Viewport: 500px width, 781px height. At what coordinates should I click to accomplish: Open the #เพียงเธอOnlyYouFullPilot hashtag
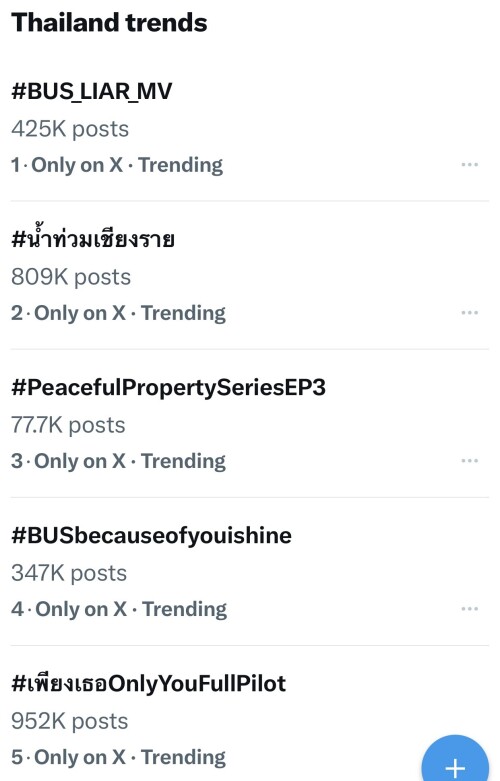(148, 683)
